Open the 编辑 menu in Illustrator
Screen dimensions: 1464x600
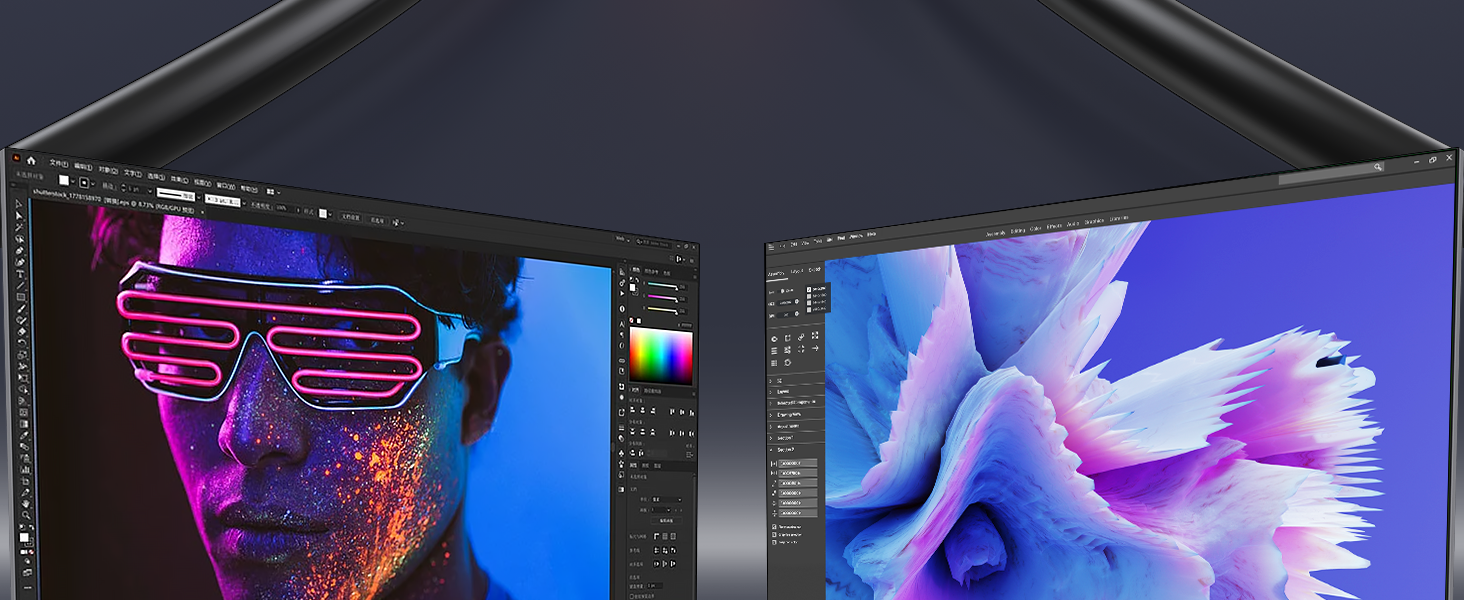pyautogui.click(x=83, y=167)
